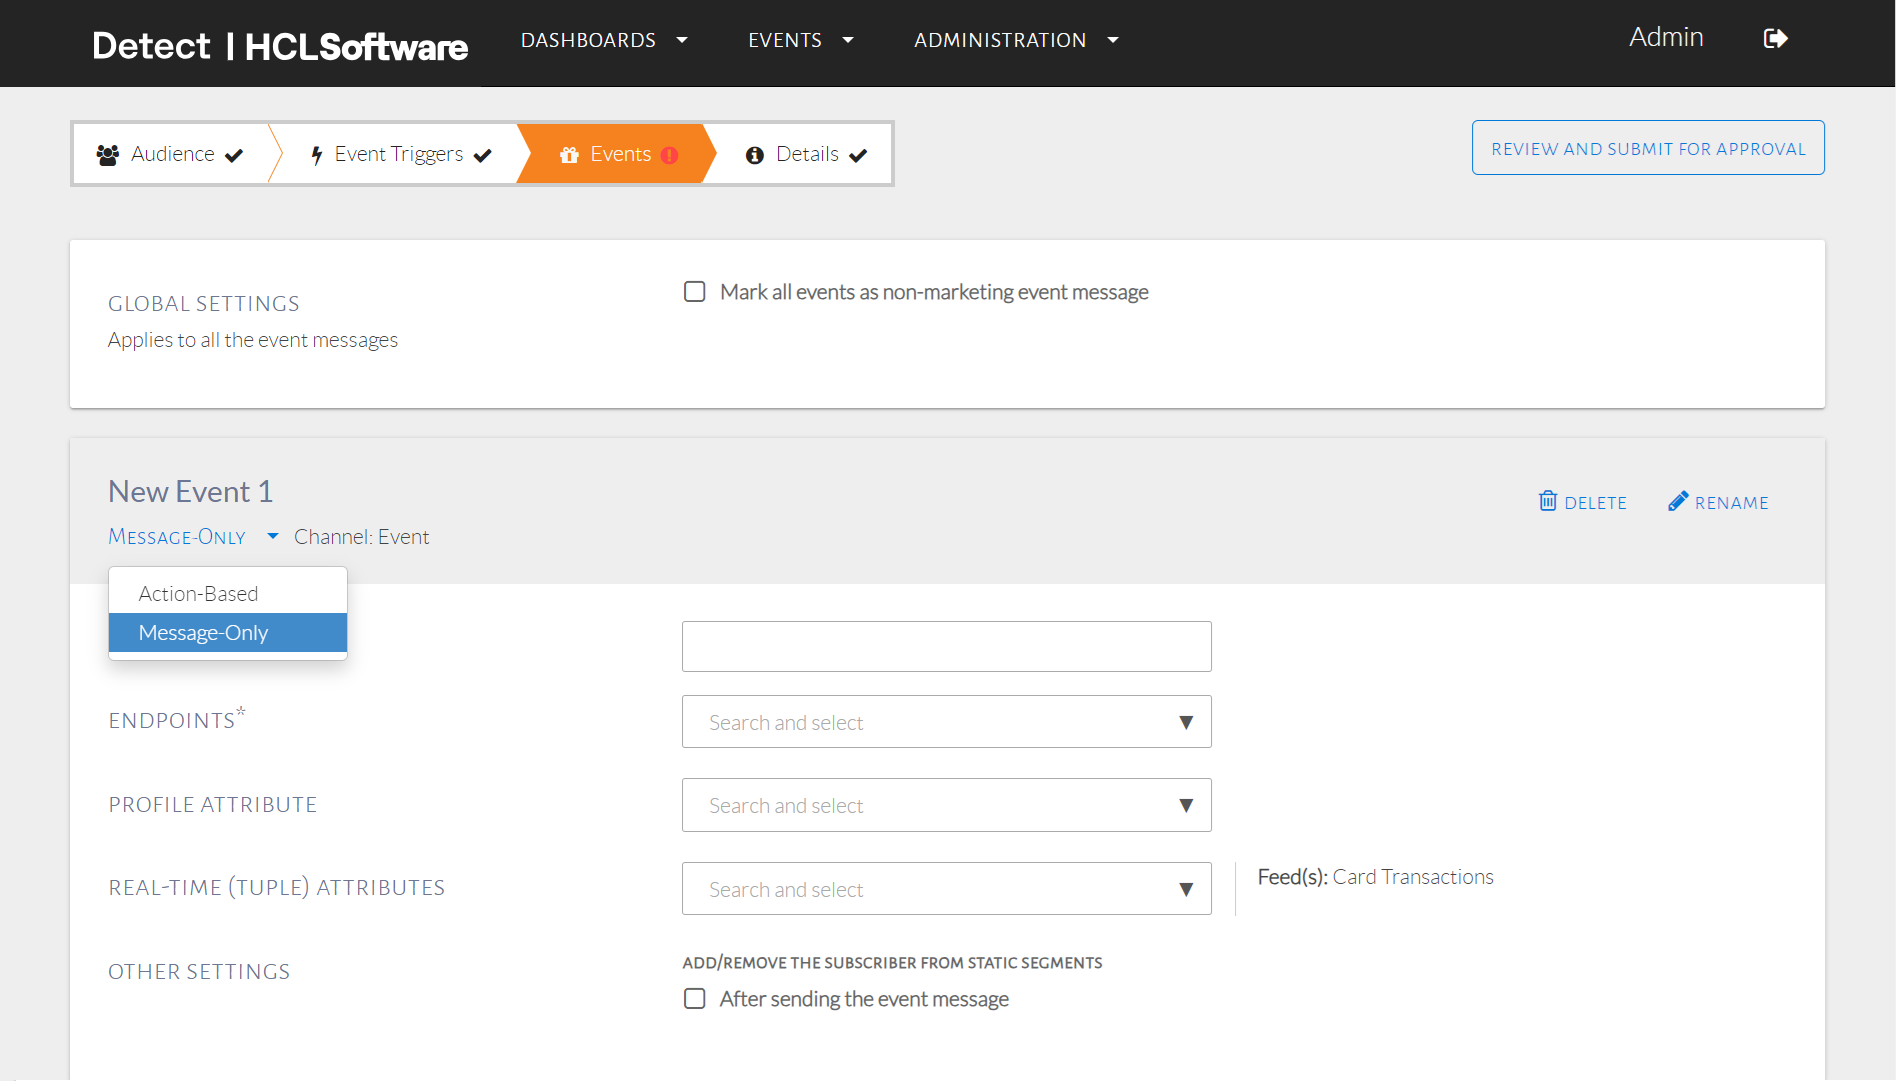
Task: Click the Delete trash can icon
Action: [x=1547, y=501]
